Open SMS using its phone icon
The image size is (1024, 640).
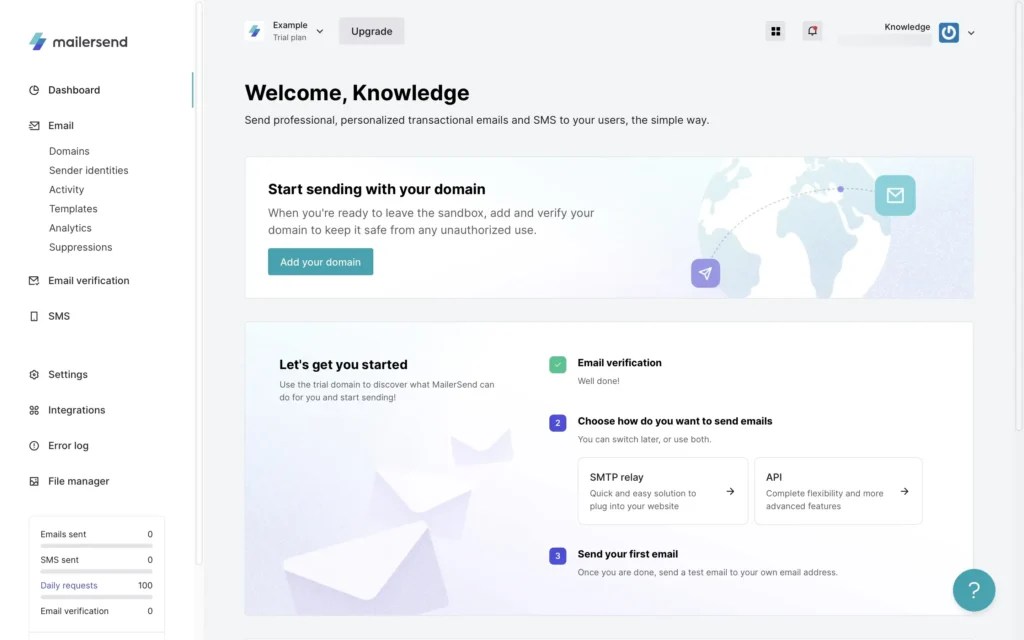click(33, 316)
